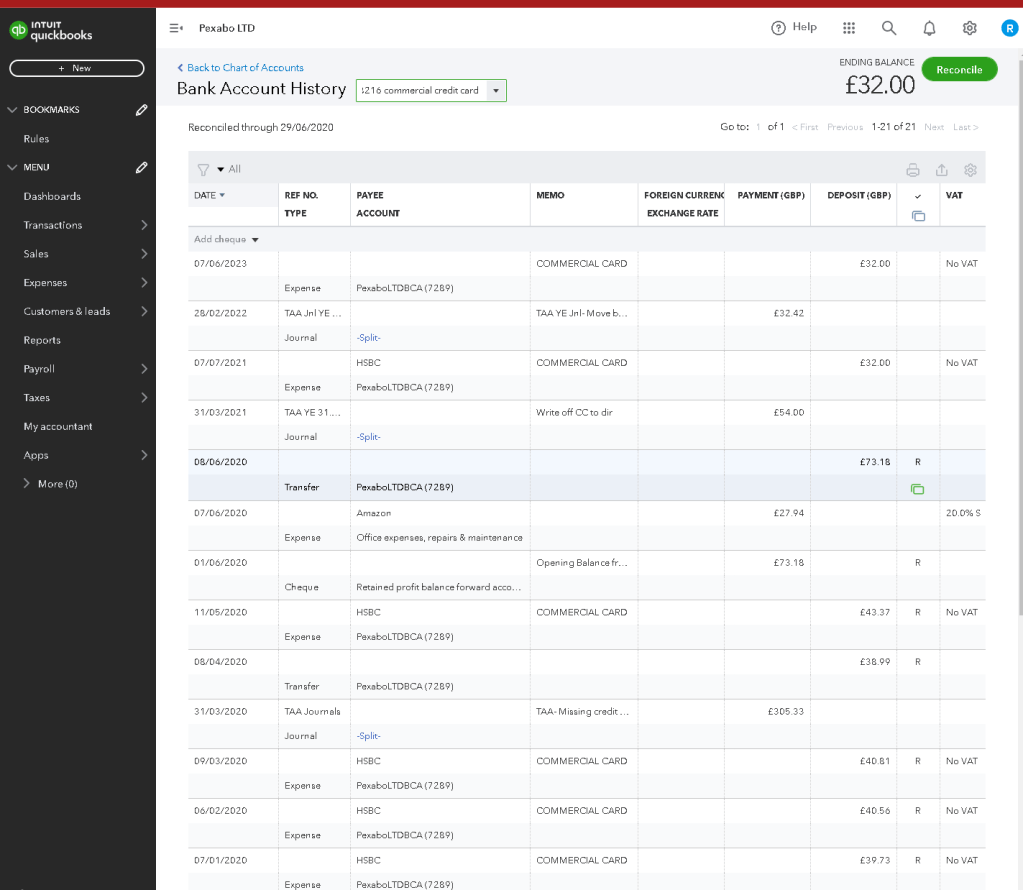Click the Go to page number field
The image size is (1023, 890).
pyautogui.click(x=758, y=127)
